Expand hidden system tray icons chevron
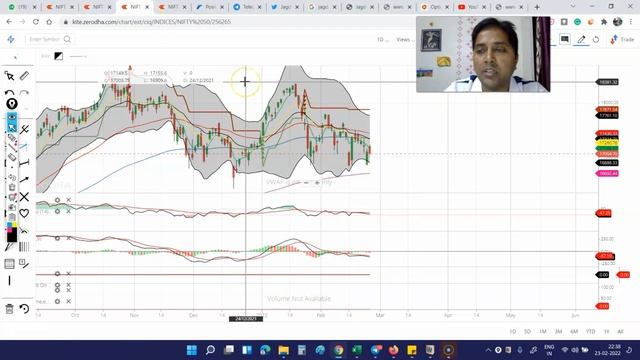Screen dimensions: 640x360 pos(488,350)
